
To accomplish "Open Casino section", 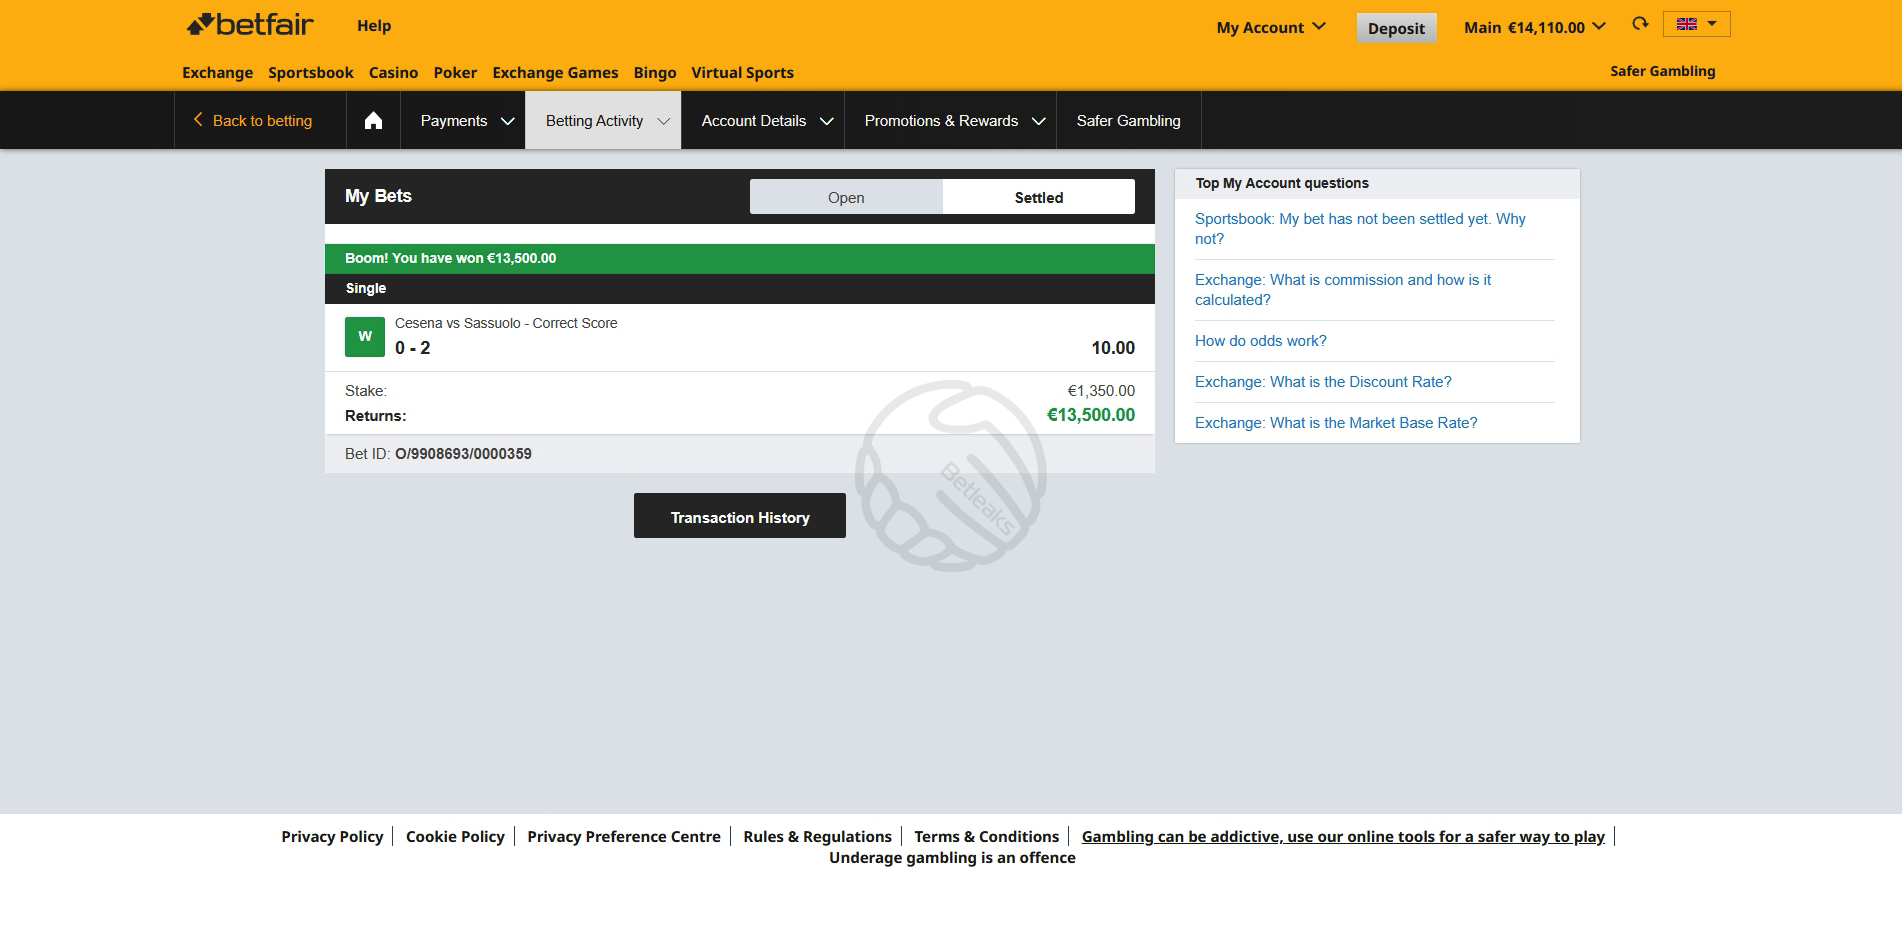I will point(393,72).
